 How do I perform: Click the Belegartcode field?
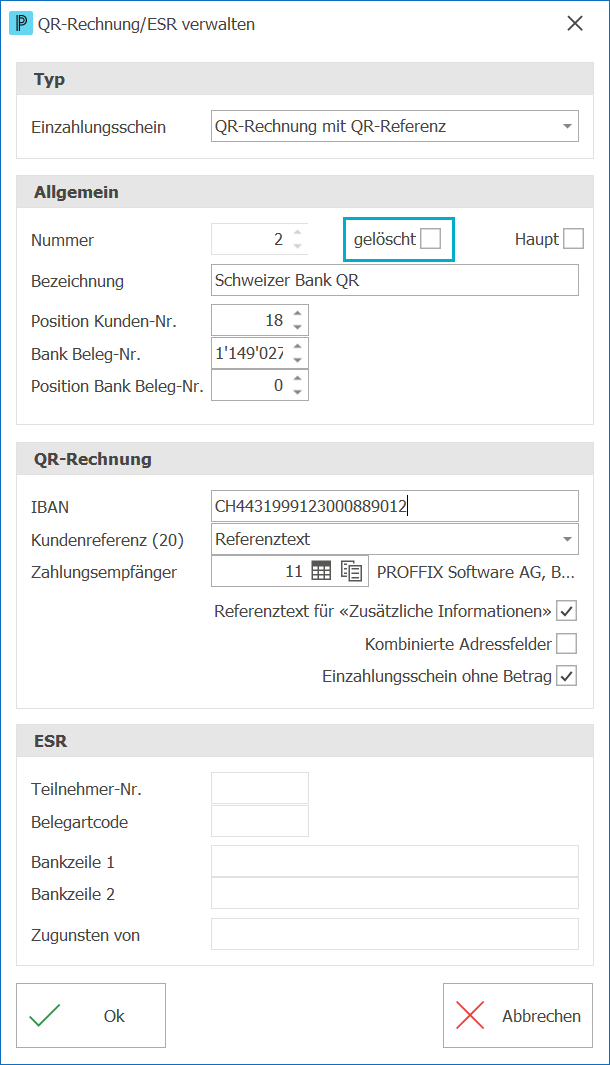[x=260, y=820]
